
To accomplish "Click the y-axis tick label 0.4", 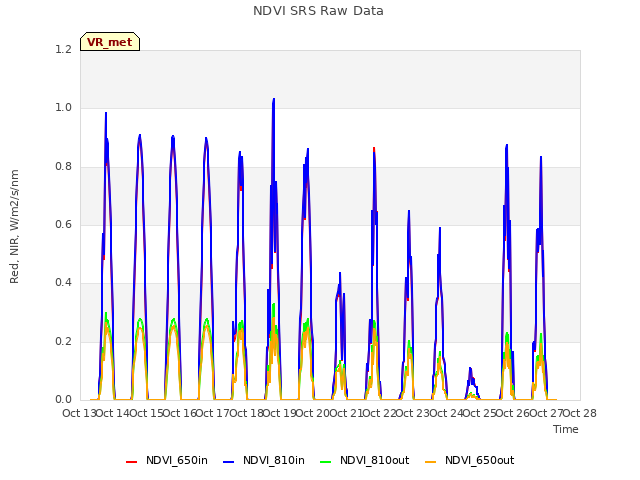I will pyautogui.click(x=64, y=283).
